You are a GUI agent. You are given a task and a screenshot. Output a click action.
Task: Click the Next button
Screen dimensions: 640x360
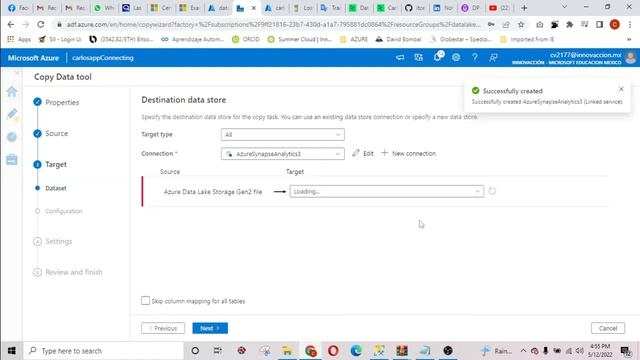pos(210,328)
